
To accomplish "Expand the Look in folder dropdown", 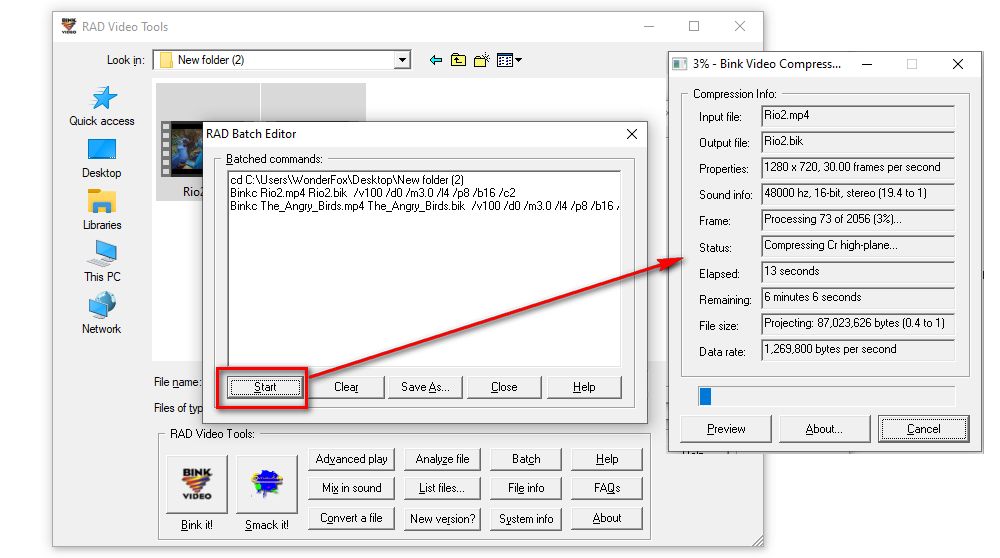I will 402,60.
